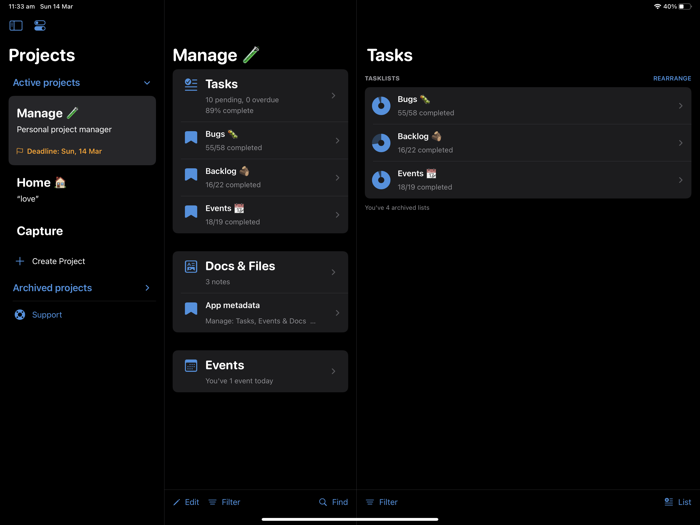Open Archived projects section
Viewport: 700px width, 525px height.
click(52, 288)
